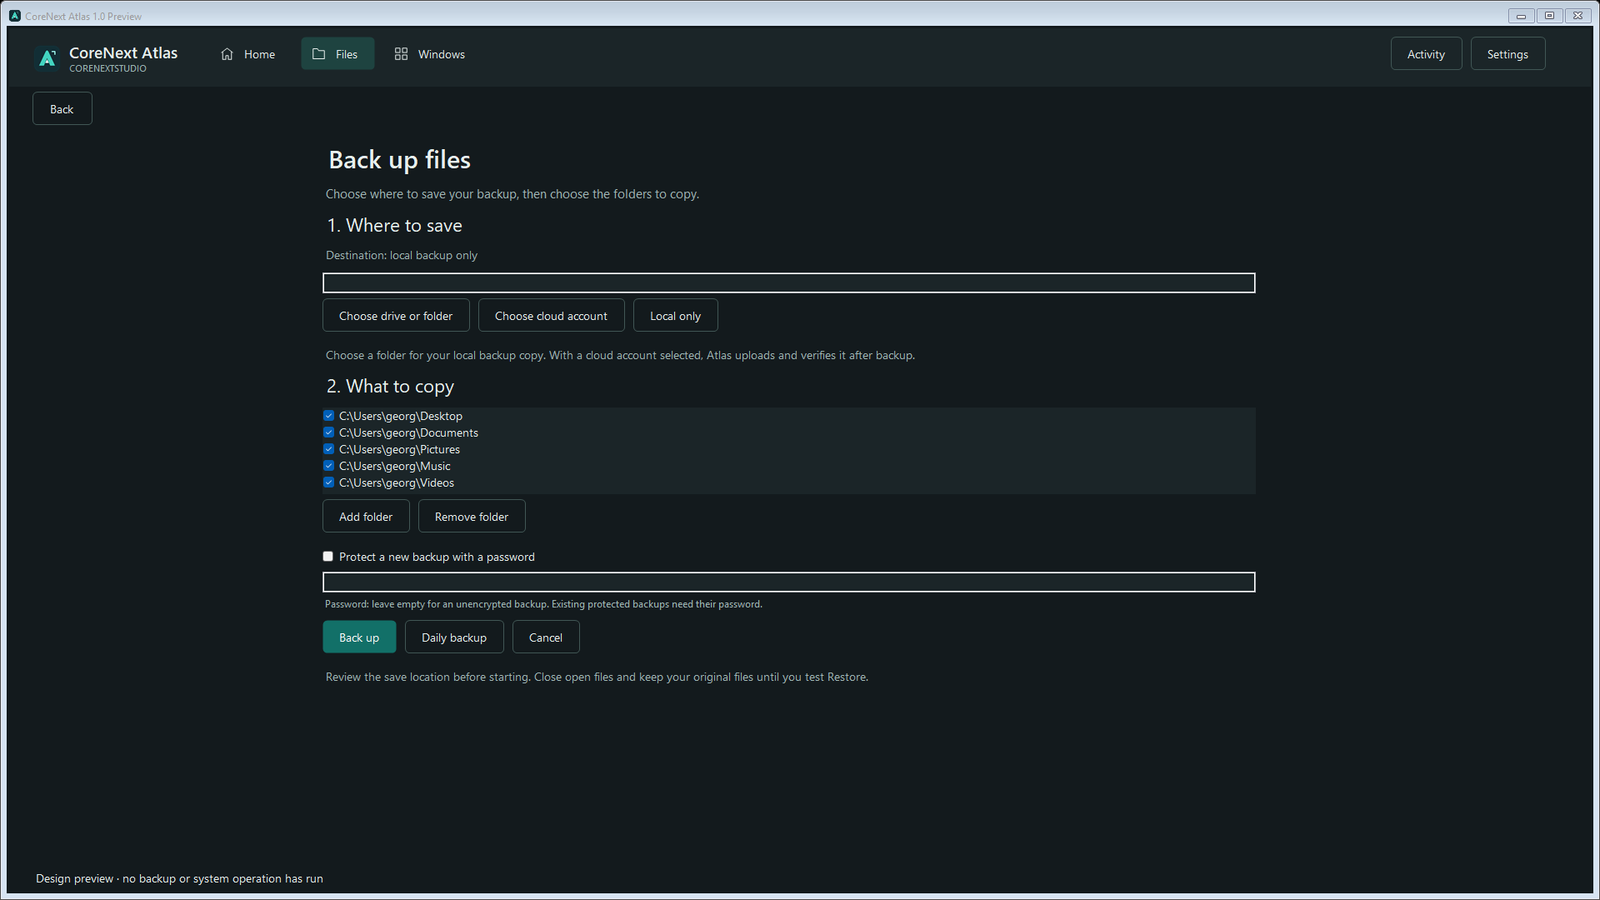1600x900 pixels.
Task: Select the C:\Users\georg\Pictures row text
Action: (x=399, y=449)
